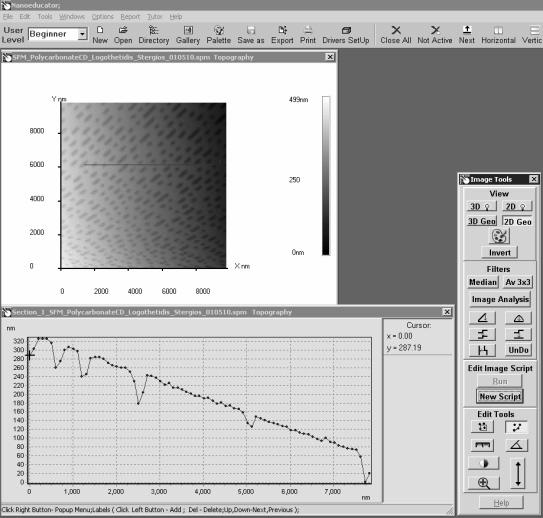Image resolution: width=543 pixels, height=518 pixels.
Task: Click the vertical double-arrow edit tool
Action: (x=518, y=473)
